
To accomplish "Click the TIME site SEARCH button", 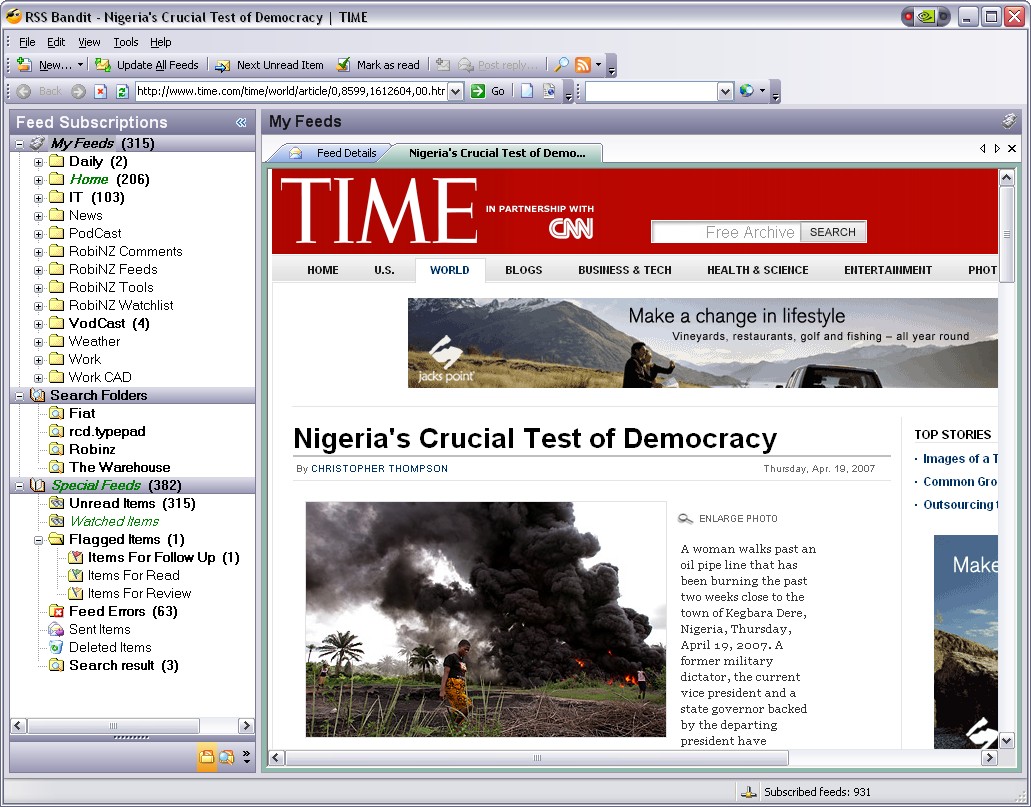I will click(x=832, y=232).
